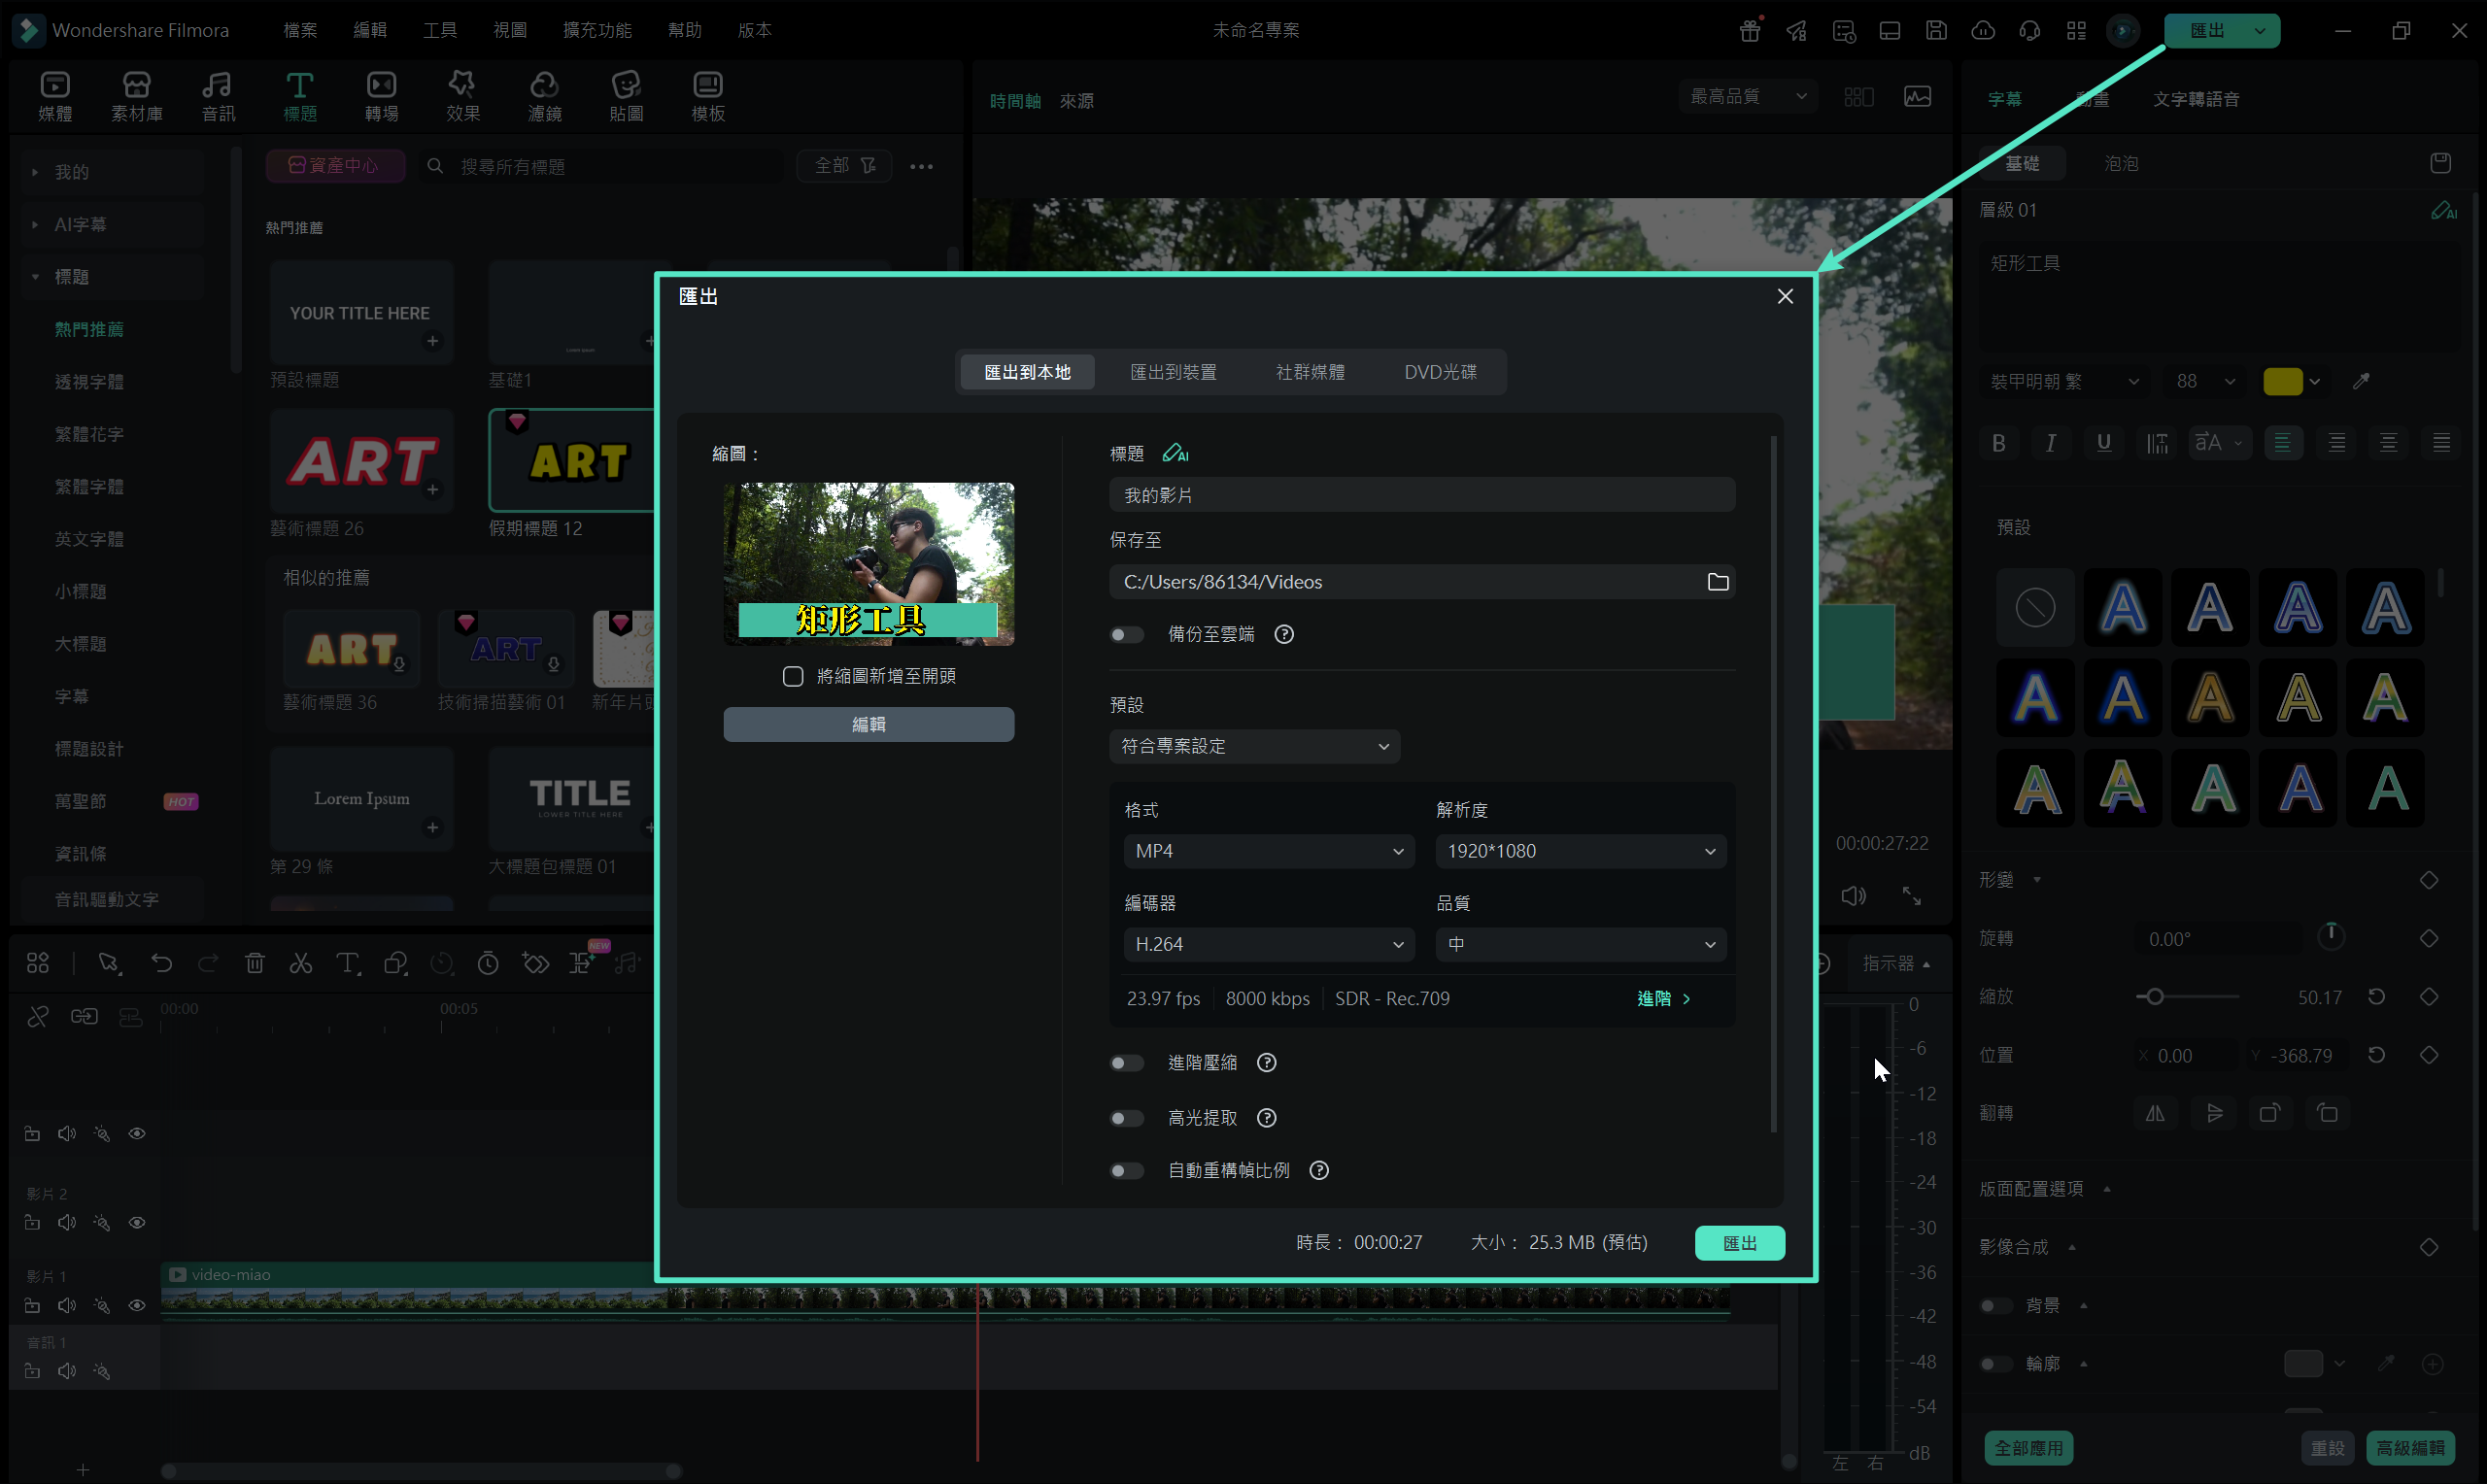
Task: Open the 格式 MP4 dropdown
Action: [1268, 851]
